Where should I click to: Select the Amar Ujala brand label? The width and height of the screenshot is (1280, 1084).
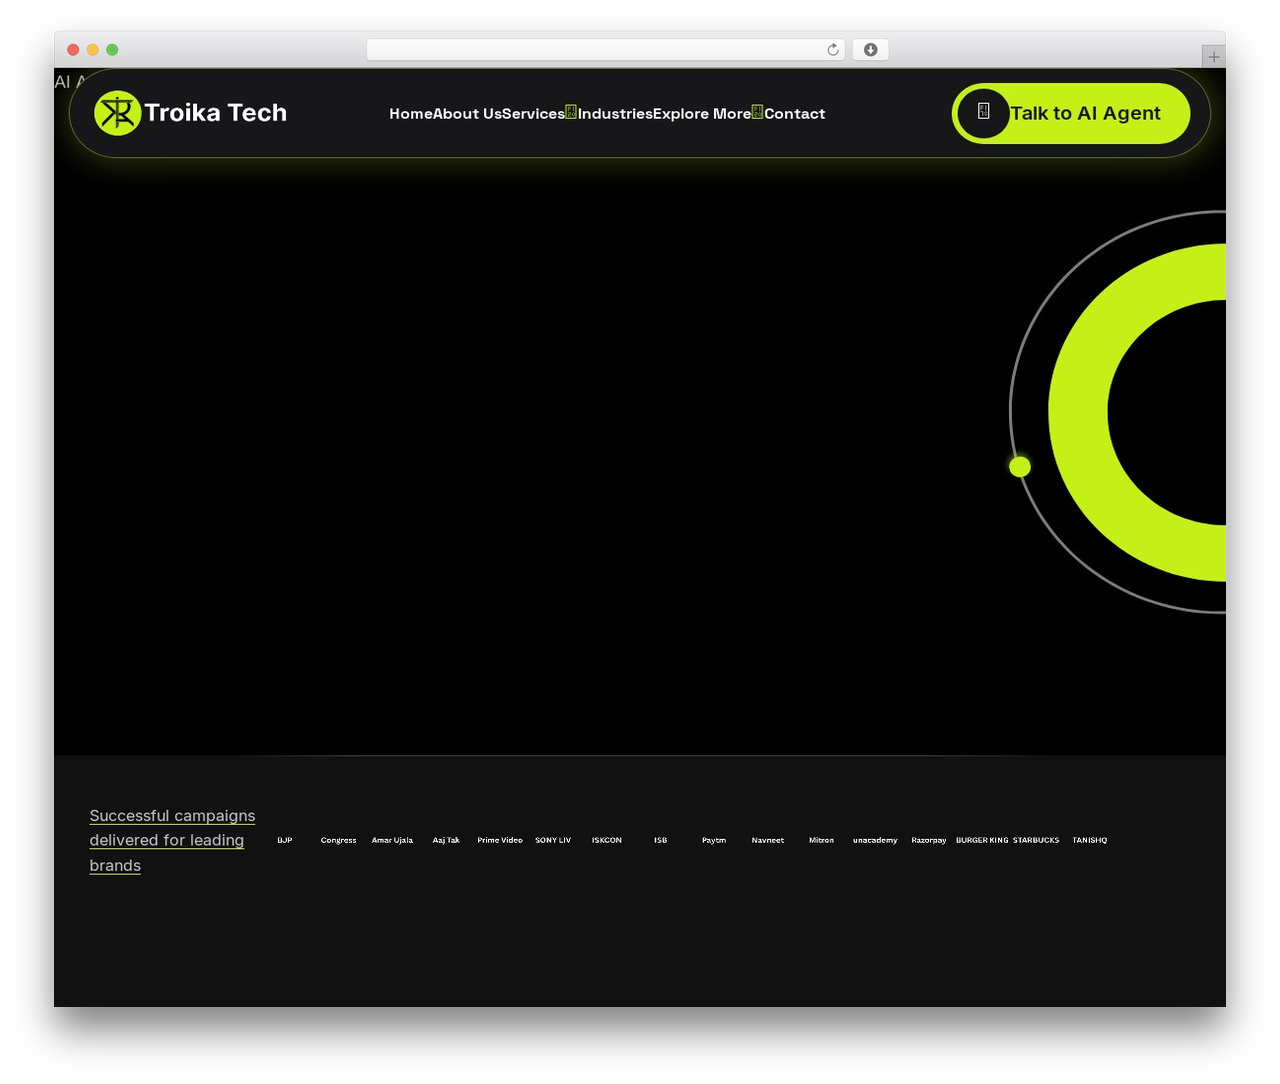click(392, 840)
